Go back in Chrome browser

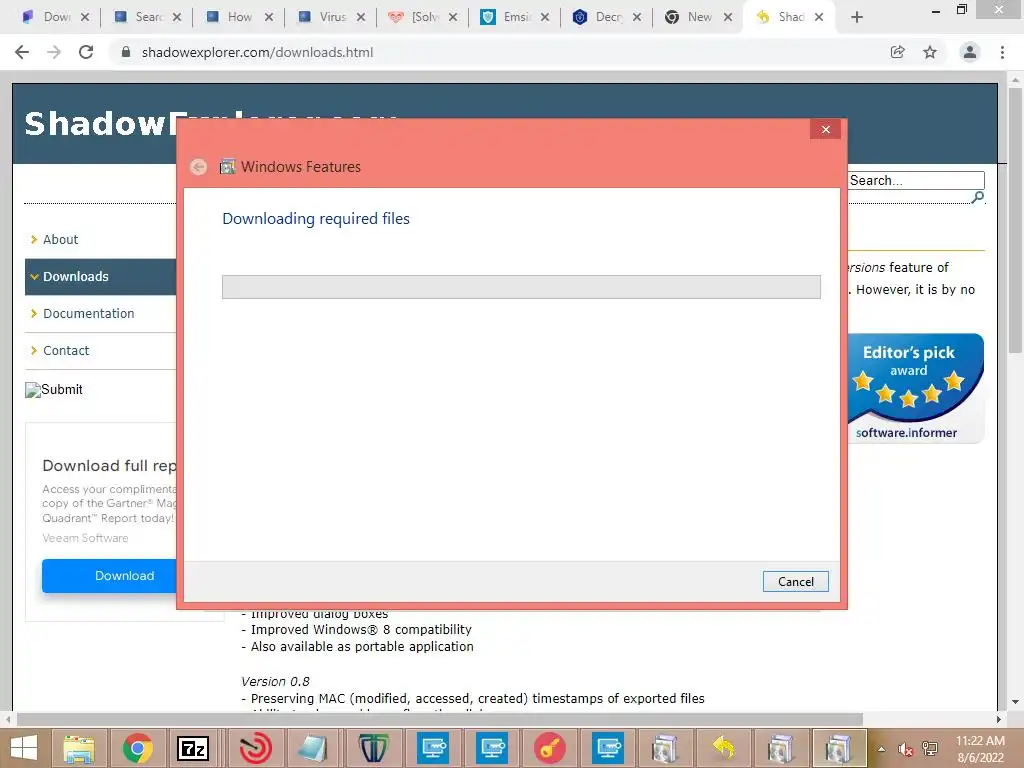coord(22,52)
